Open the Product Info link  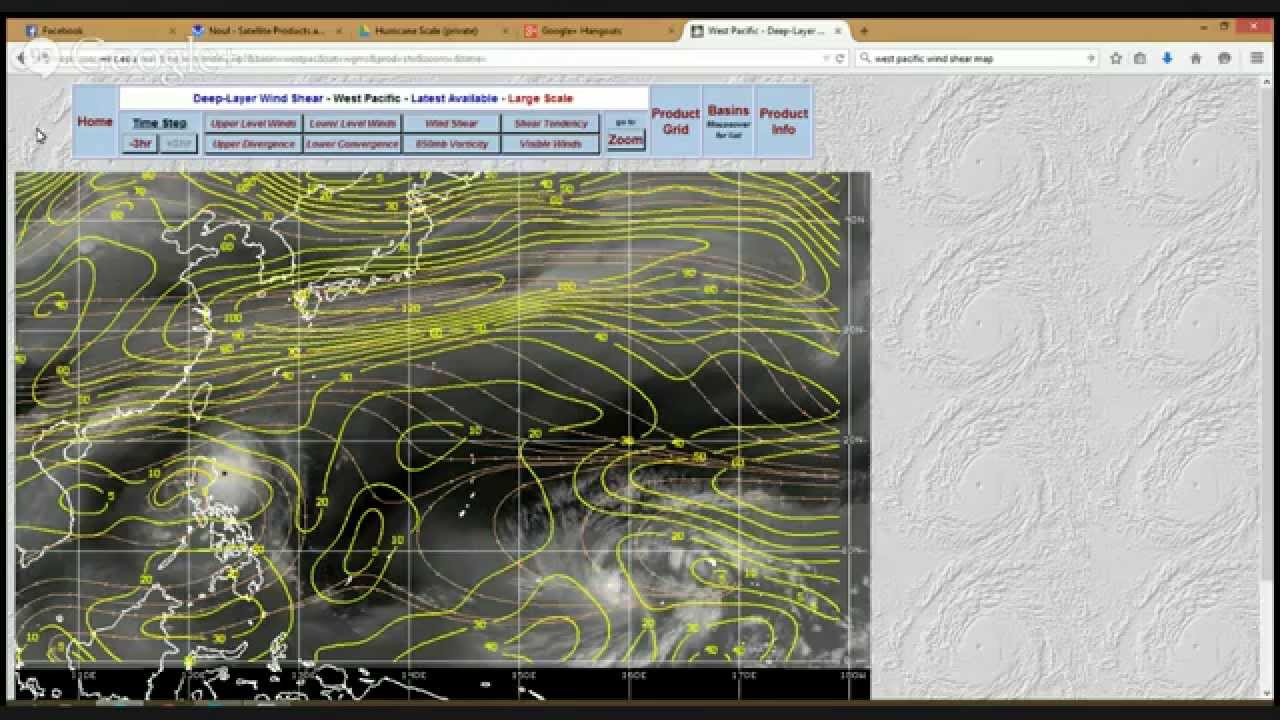[784, 121]
